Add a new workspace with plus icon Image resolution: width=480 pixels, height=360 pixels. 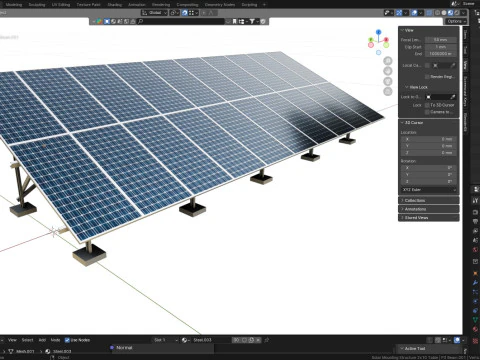pos(264,5)
